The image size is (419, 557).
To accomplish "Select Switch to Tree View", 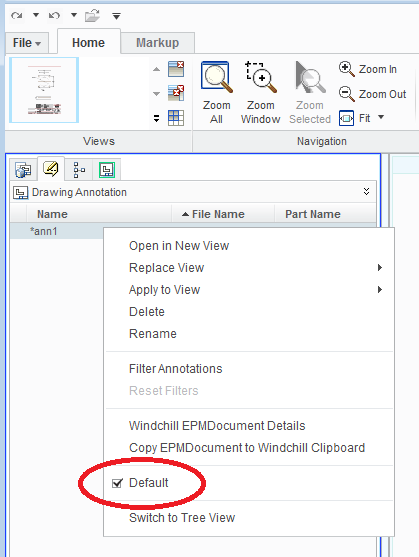I will (182, 518).
